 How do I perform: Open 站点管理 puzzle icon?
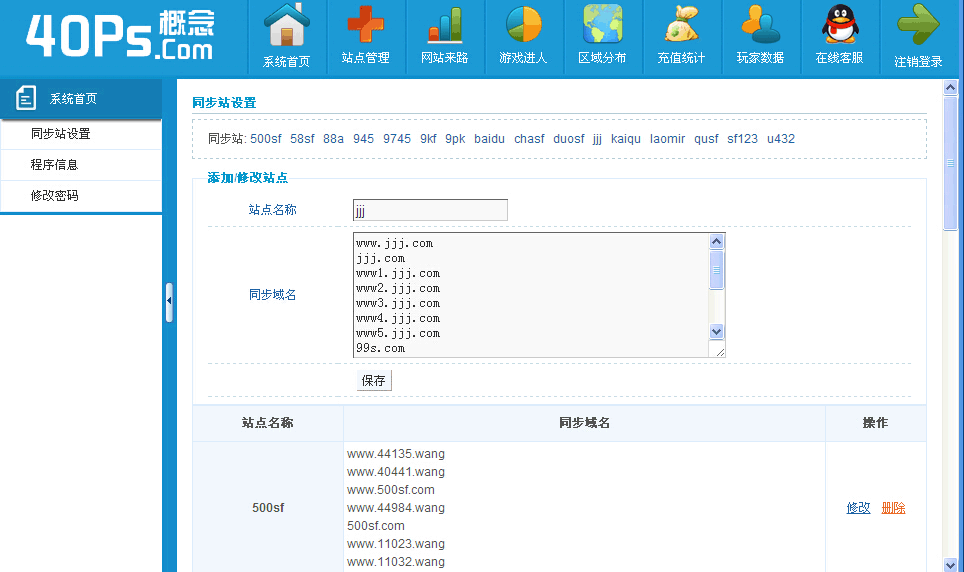click(365, 27)
